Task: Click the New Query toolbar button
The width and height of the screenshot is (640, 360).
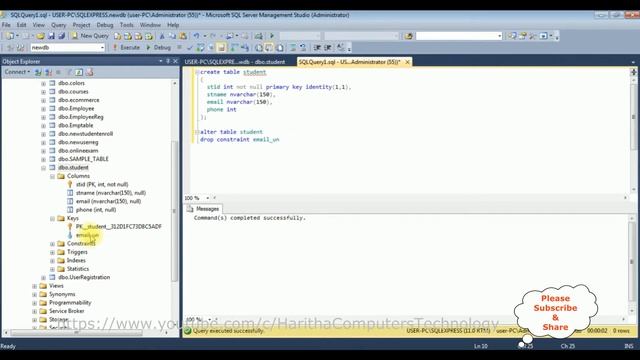Action: [91, 36]
